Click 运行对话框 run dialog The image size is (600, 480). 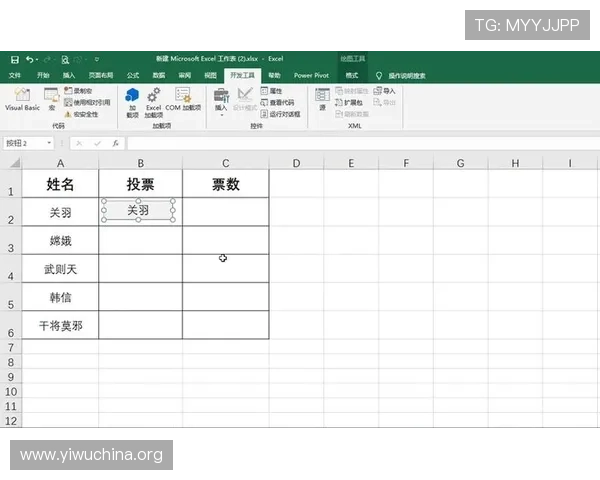280,114
